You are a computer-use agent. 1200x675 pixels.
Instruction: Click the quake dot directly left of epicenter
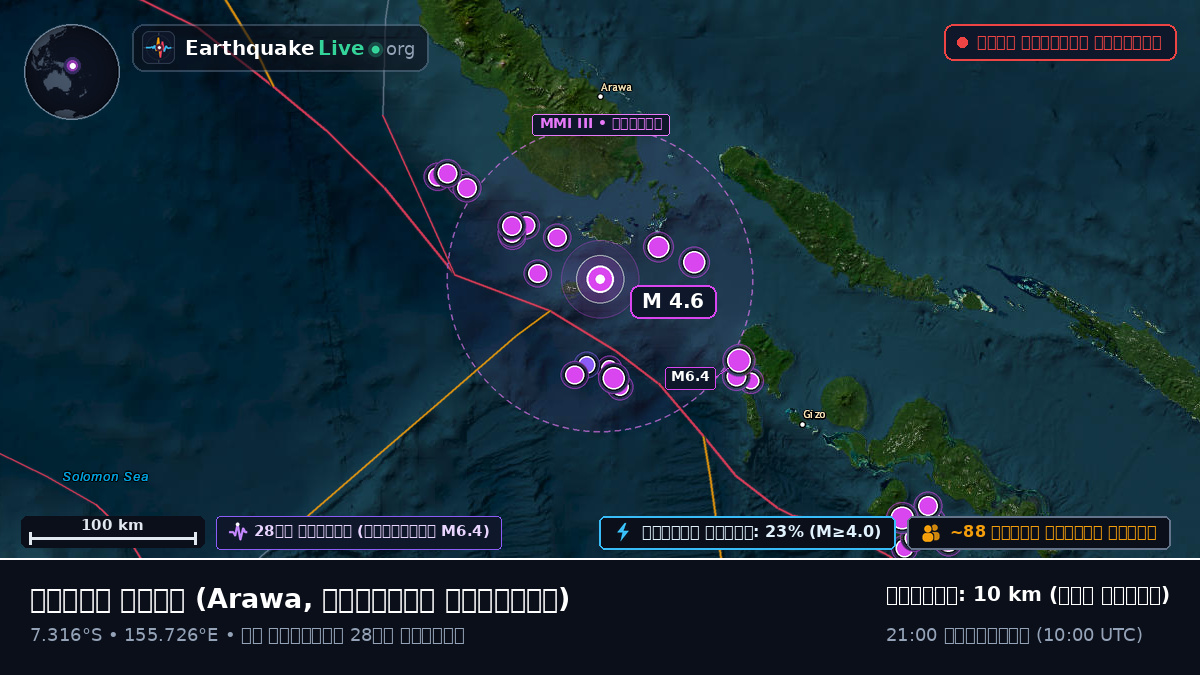coord(538,273)
